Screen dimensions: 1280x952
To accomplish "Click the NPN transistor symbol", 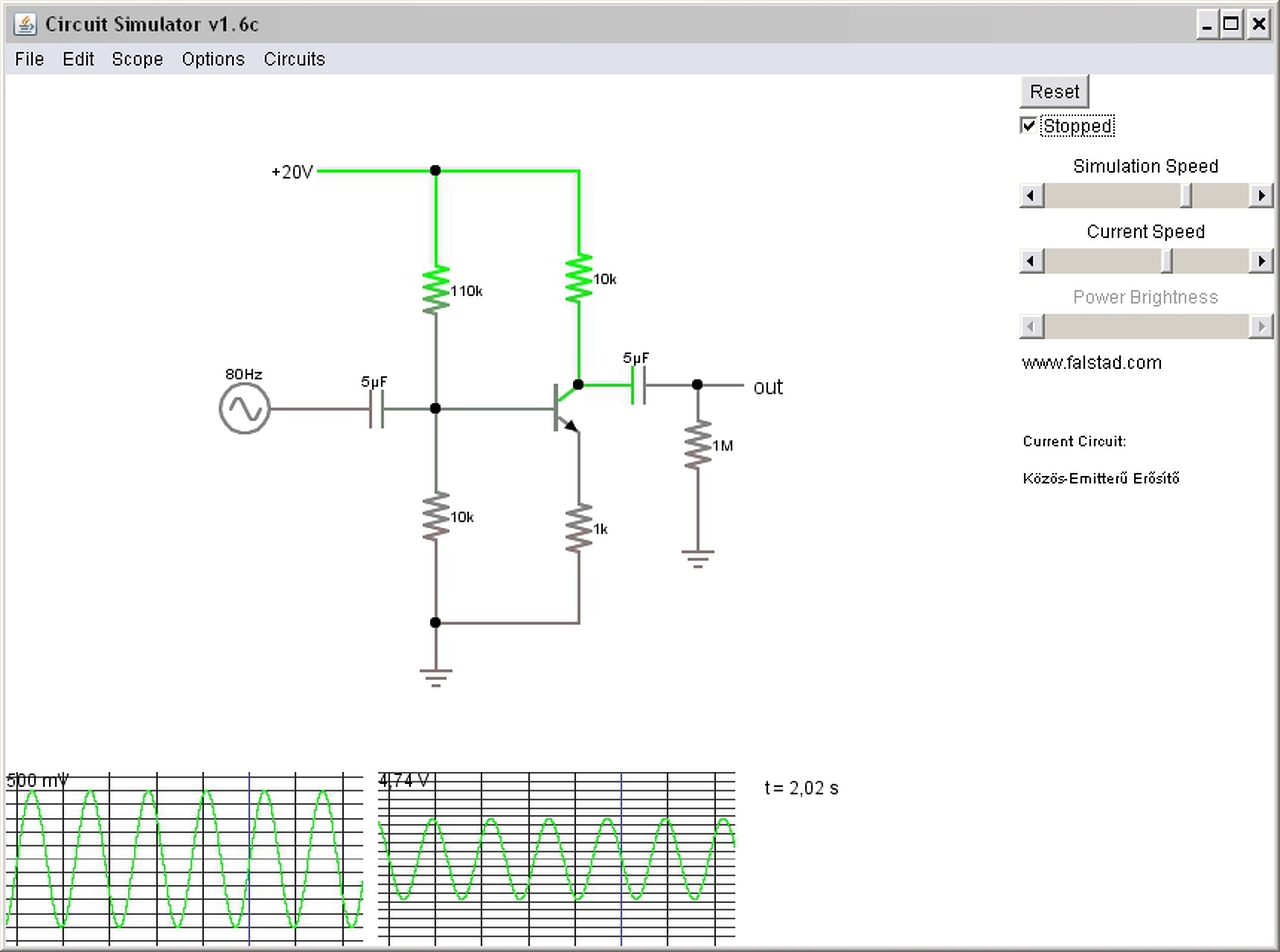I will (565, 408).
